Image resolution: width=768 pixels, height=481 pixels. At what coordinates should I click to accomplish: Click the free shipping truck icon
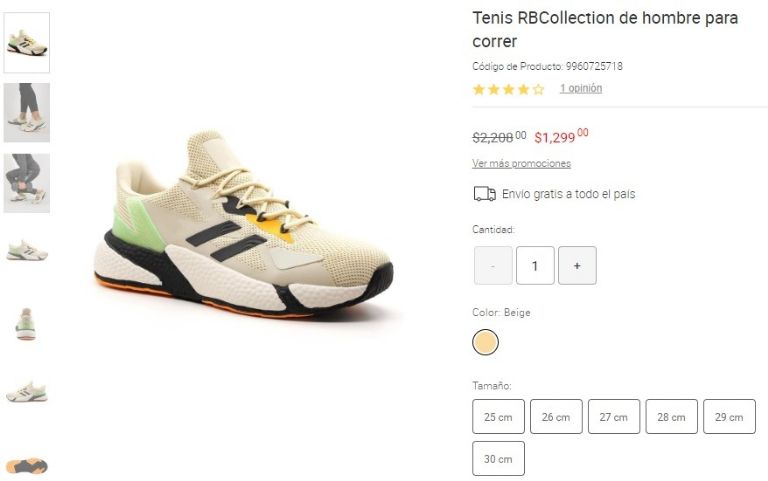tap(484, 194)
